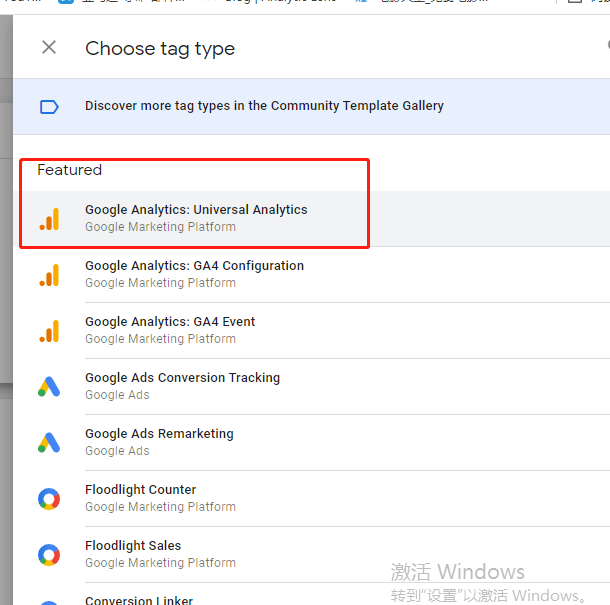
Task: Click the GA4 Event analytics icon
Action: (49, 331)
